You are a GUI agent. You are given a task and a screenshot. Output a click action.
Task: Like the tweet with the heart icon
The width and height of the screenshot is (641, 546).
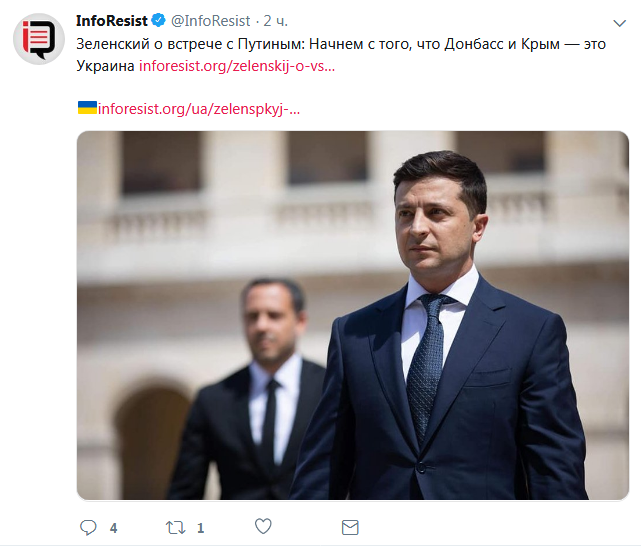263,526
